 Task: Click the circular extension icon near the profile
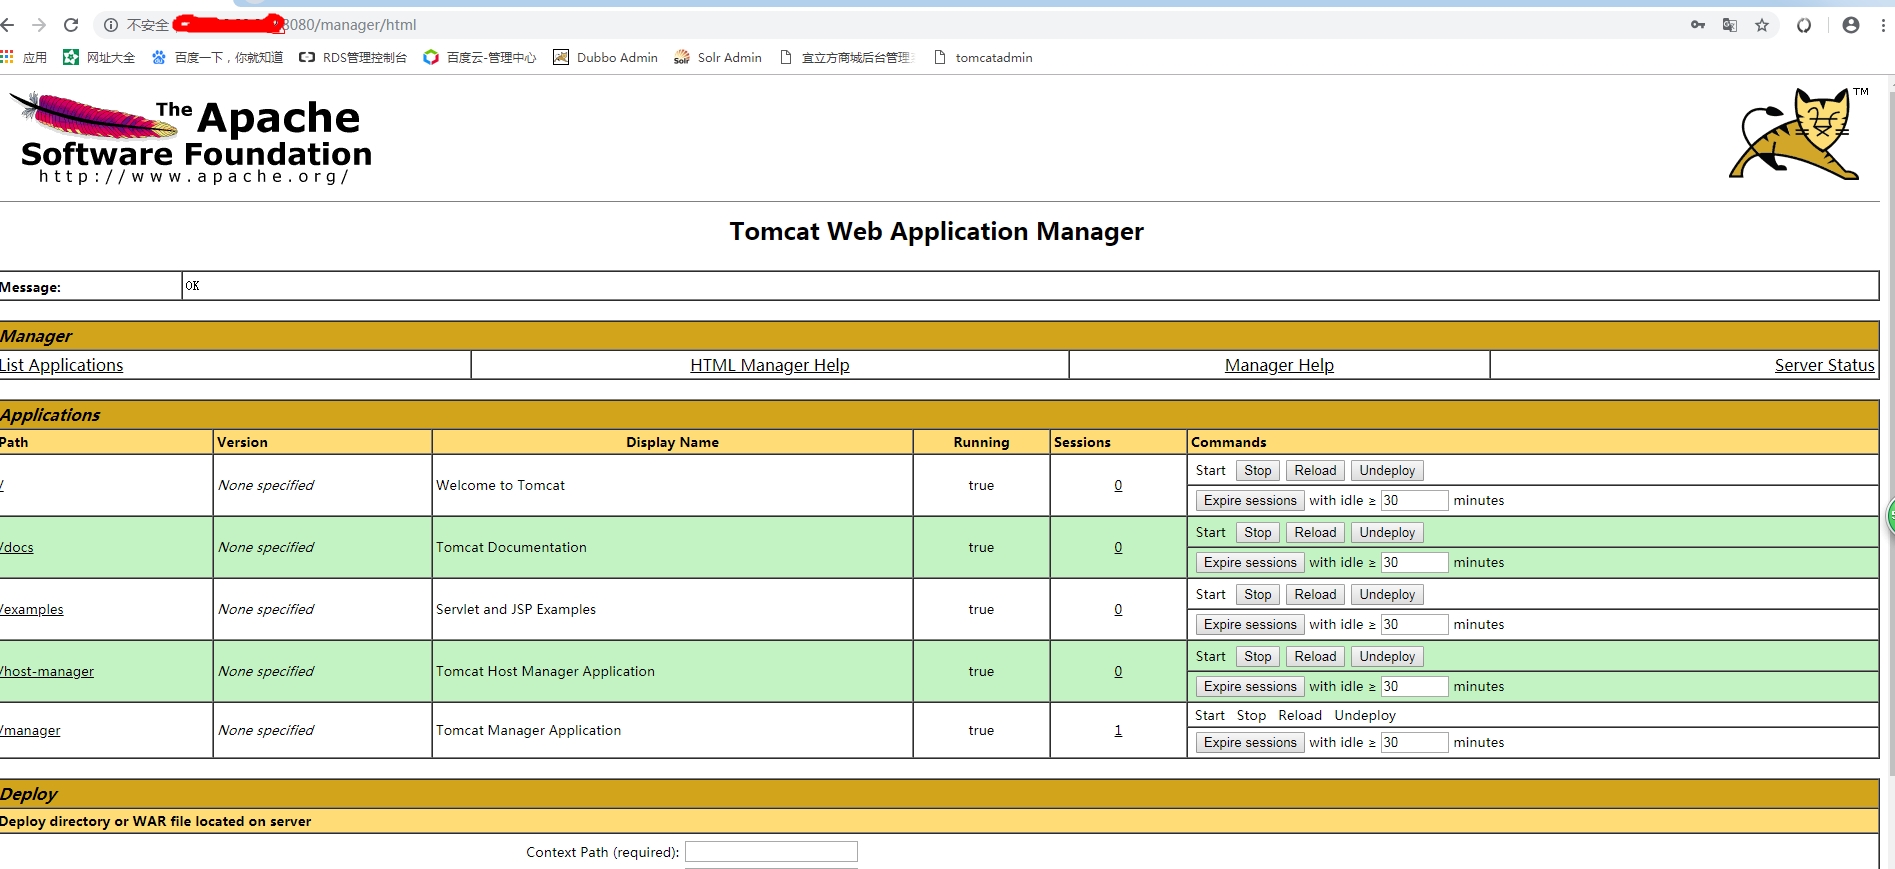(1804, 25)
